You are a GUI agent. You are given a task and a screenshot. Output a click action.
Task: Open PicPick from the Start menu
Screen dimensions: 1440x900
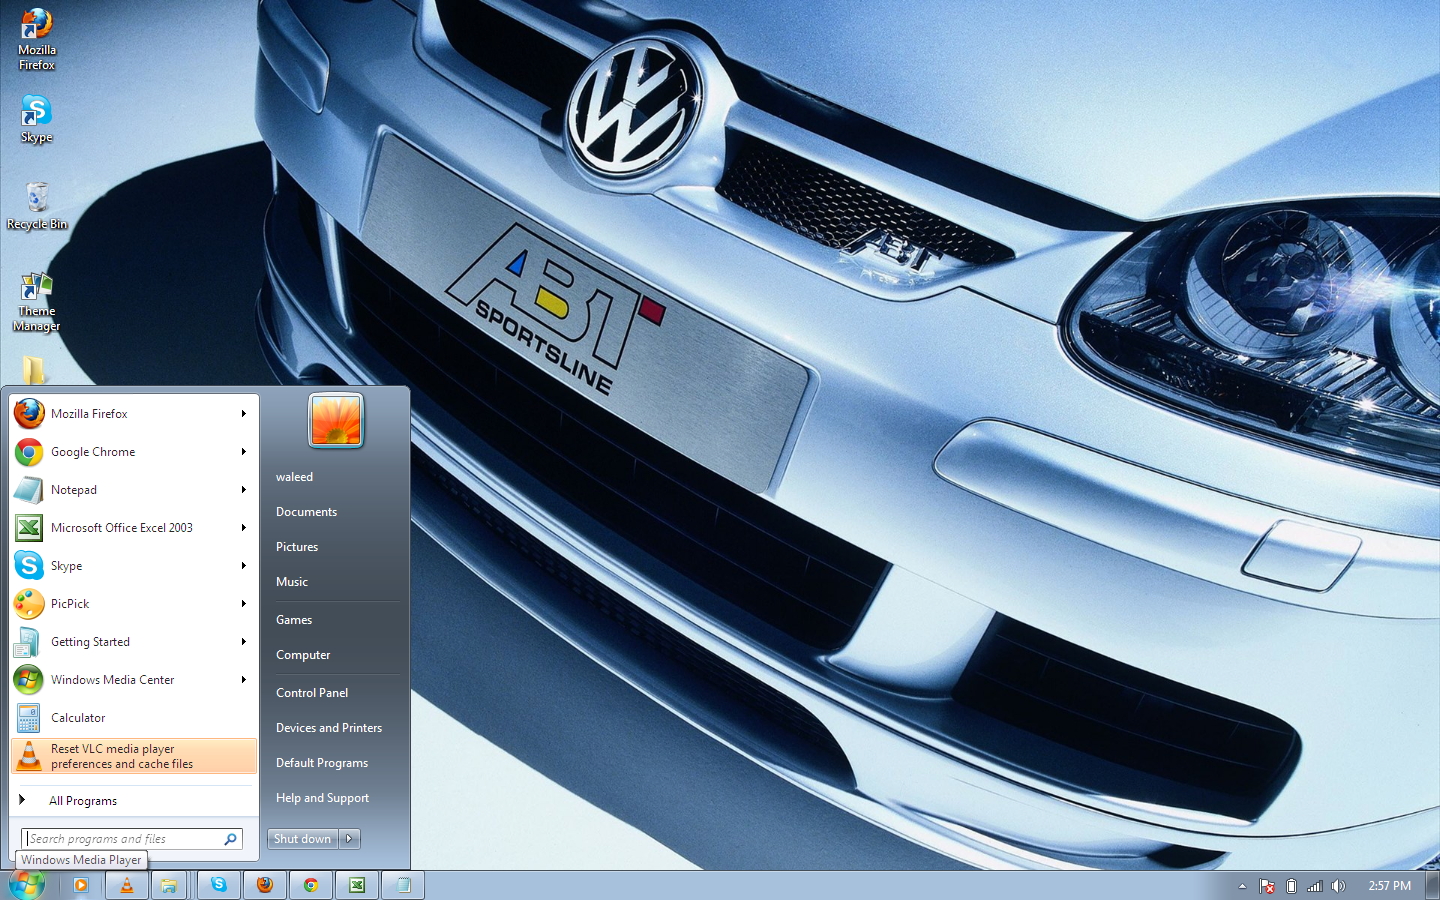(x=70, y=603)
